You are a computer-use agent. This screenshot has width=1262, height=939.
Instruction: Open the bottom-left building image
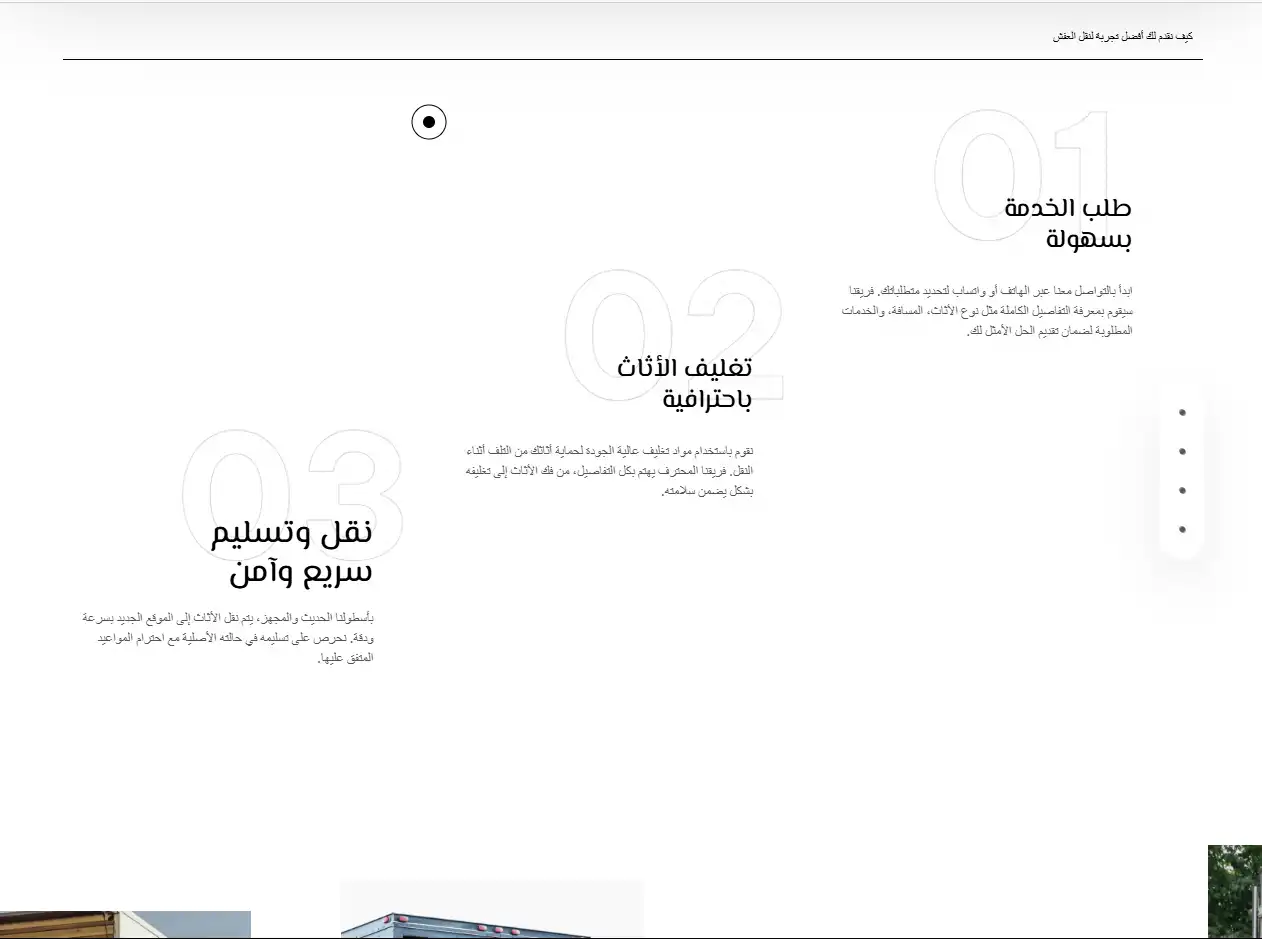(x=125, y=924)
